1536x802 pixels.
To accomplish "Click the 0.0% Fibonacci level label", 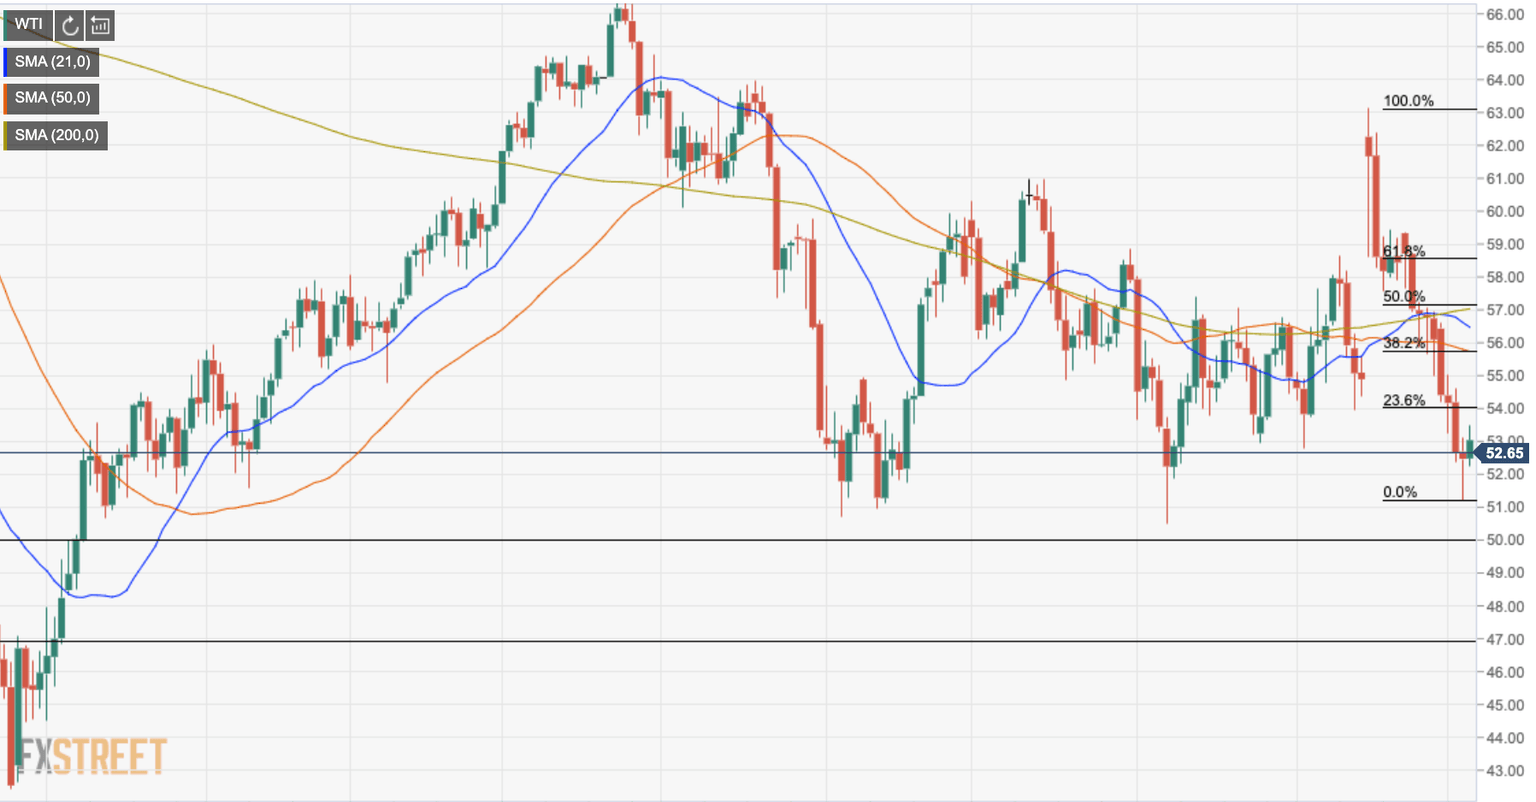I will [1400, 492].
